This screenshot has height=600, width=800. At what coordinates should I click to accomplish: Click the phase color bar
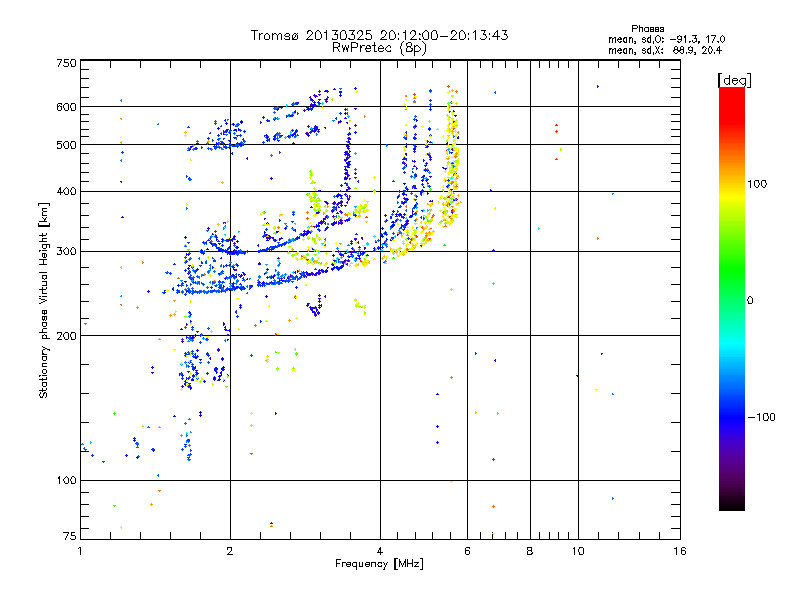tap(732, 298)
